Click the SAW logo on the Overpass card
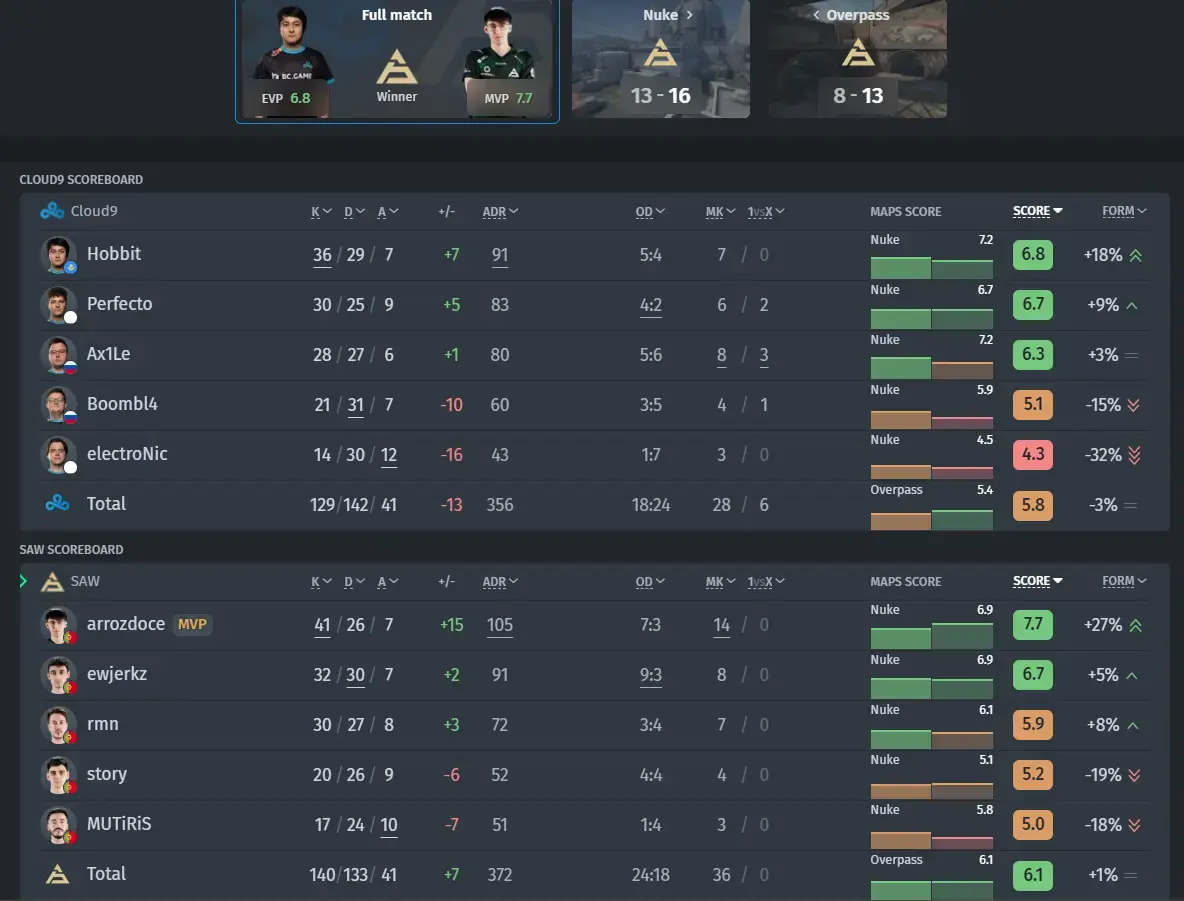Image resolution: width=1184 pixels, height=901 pixels. coord(858,52)
